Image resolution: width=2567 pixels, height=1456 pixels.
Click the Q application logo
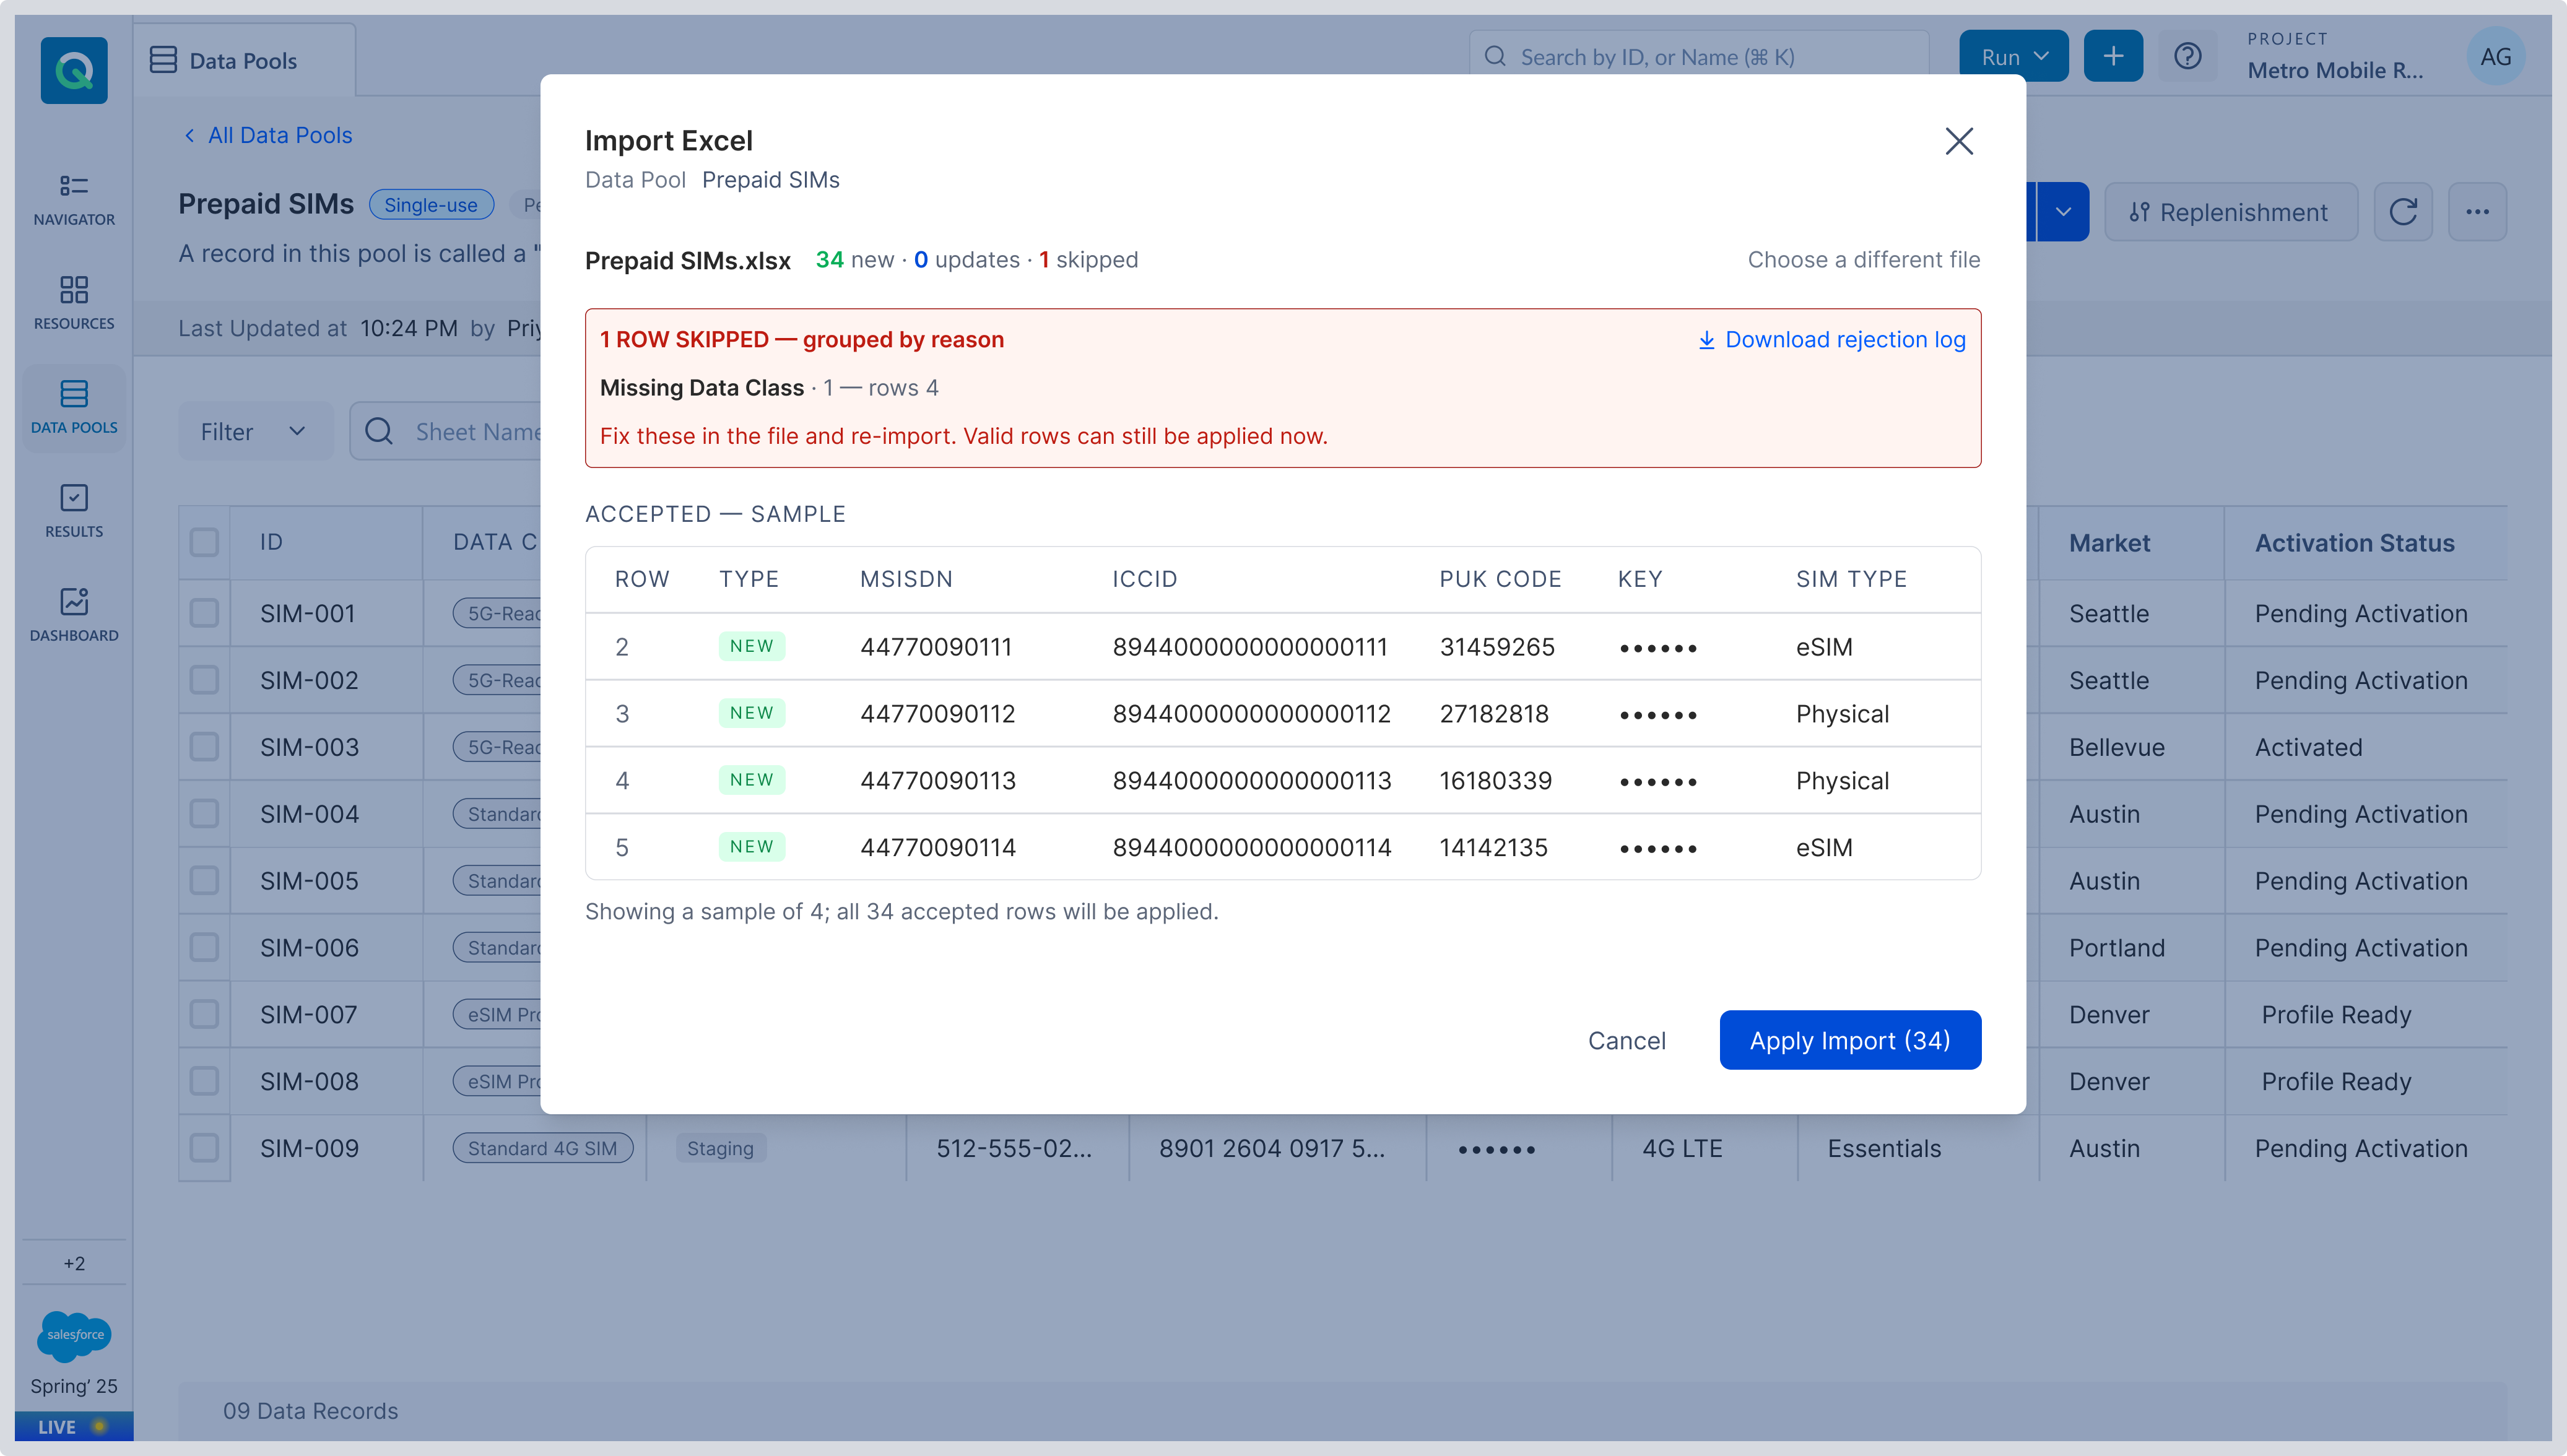click(74, 70)
